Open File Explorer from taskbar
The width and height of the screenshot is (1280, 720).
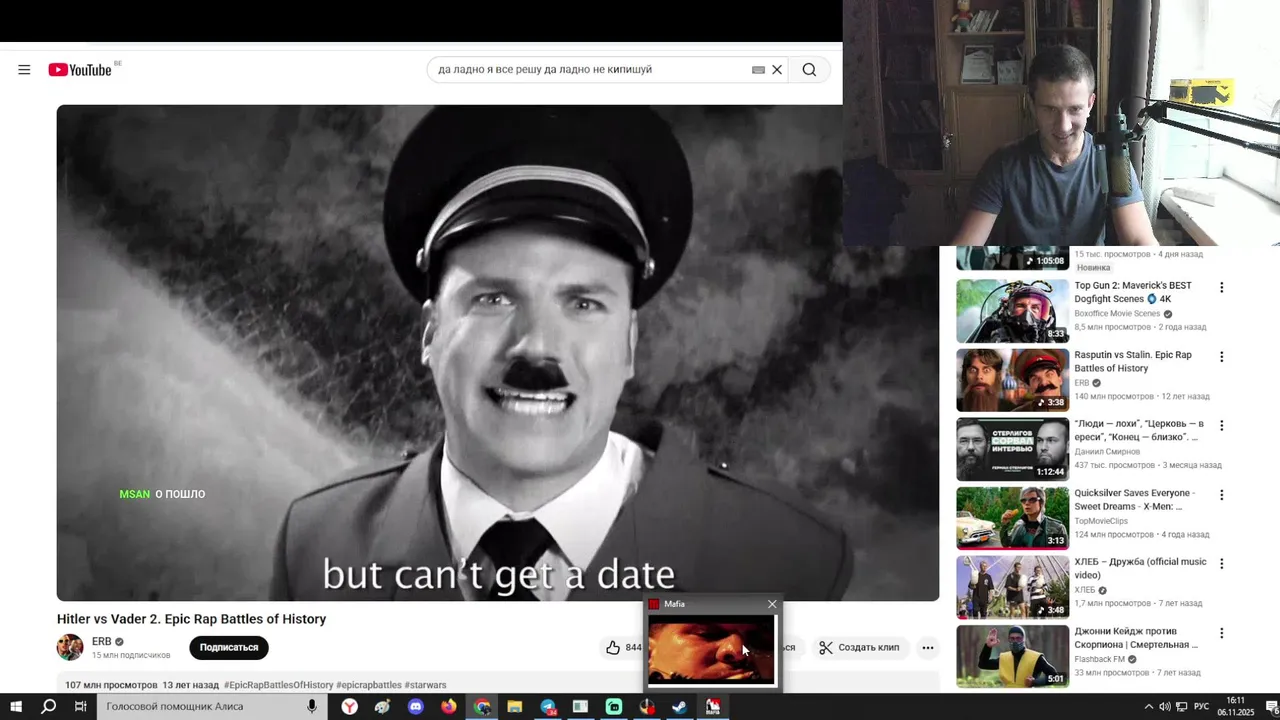[514, 707]
